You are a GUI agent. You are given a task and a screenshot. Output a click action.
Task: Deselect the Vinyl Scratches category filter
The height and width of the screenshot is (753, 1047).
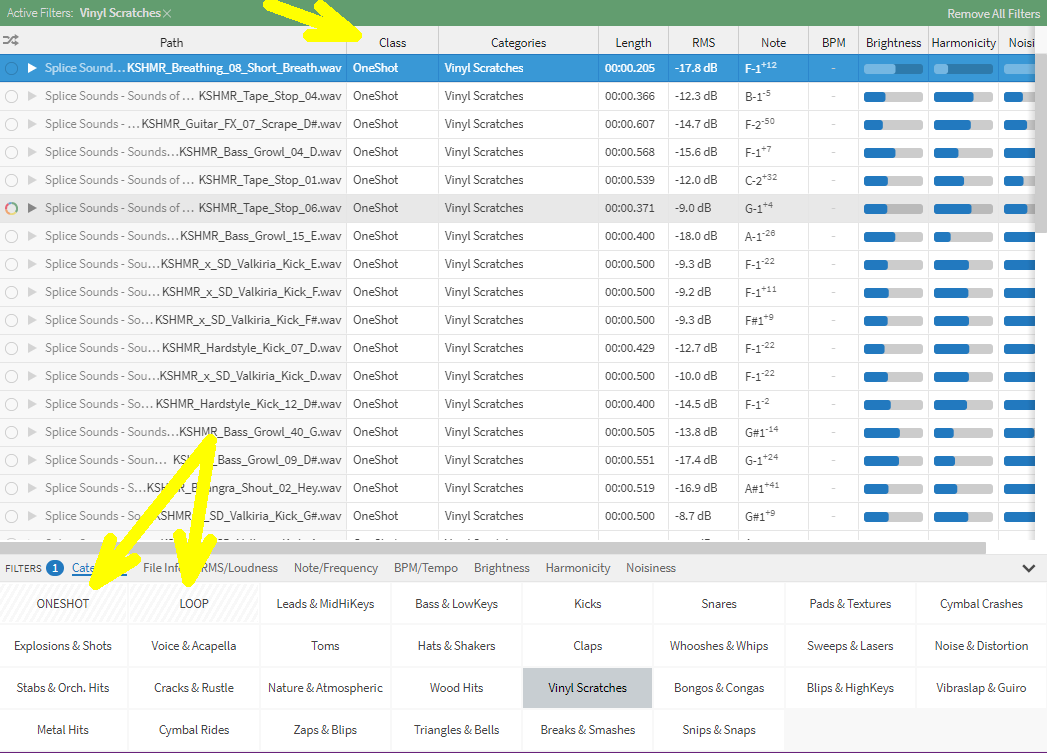588,688
